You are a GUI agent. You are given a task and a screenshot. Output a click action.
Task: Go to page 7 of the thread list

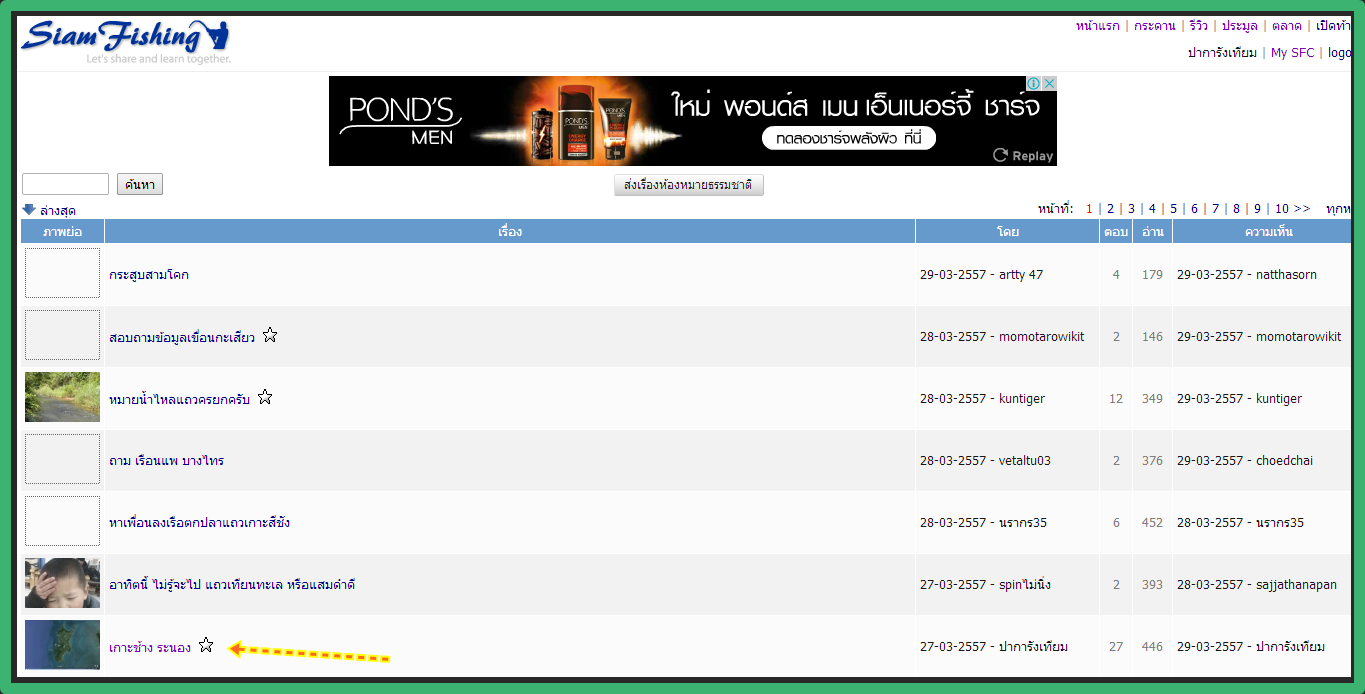tap(1215, 209)
